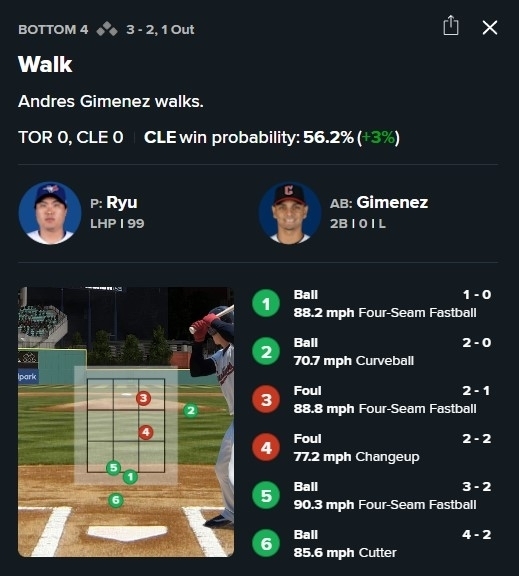
Task: Open Gimenez player name link
Action: (x=392, y=202)
